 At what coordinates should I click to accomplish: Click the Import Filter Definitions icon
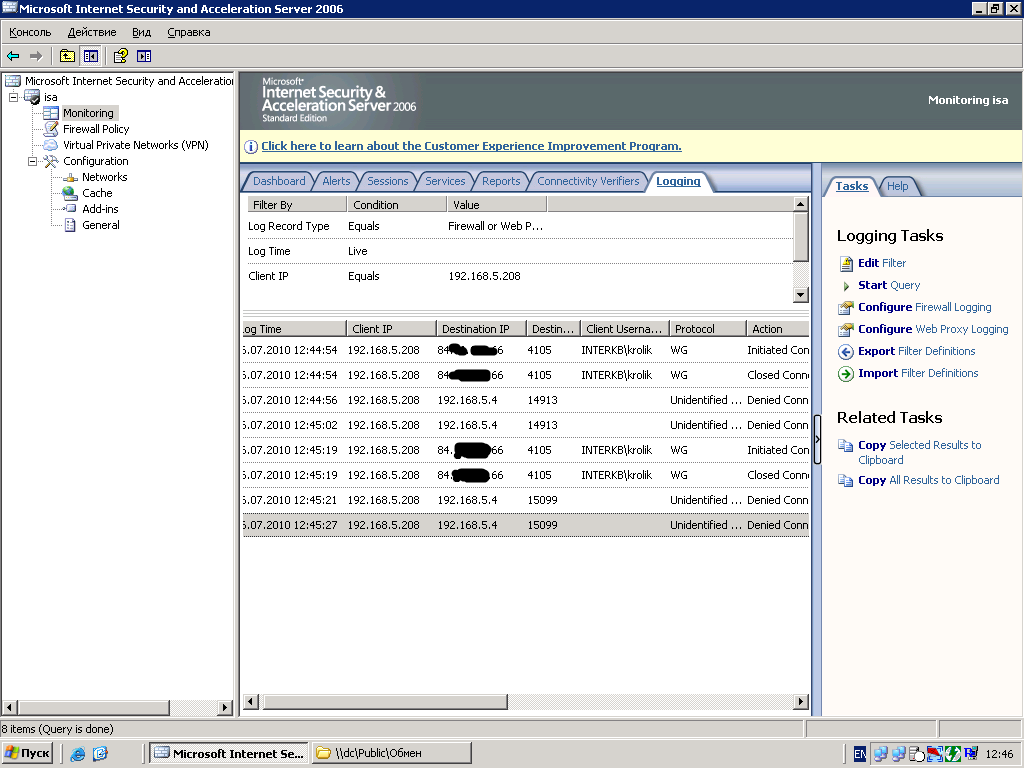[846, 374]
